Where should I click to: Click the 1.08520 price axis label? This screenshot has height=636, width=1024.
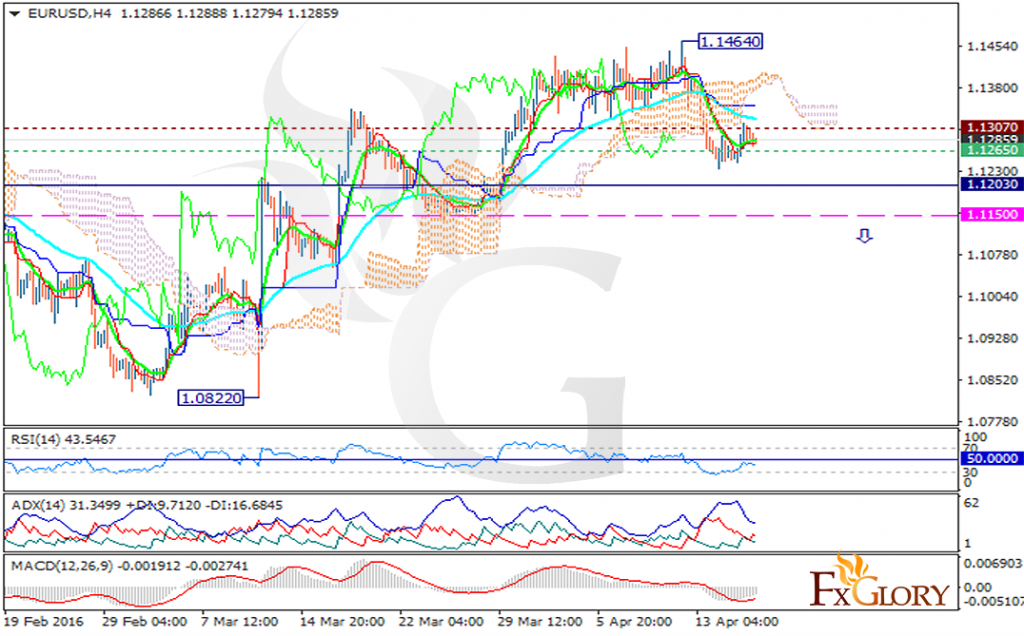click(x=992, y=380)
